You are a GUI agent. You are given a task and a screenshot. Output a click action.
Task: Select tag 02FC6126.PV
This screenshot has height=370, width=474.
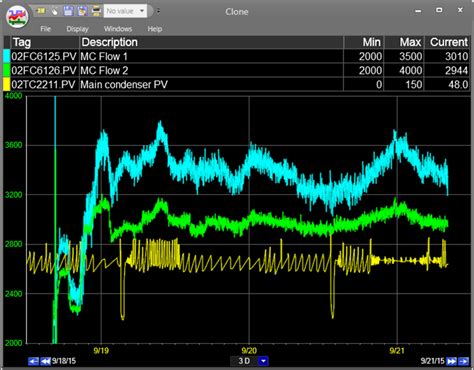44,70
